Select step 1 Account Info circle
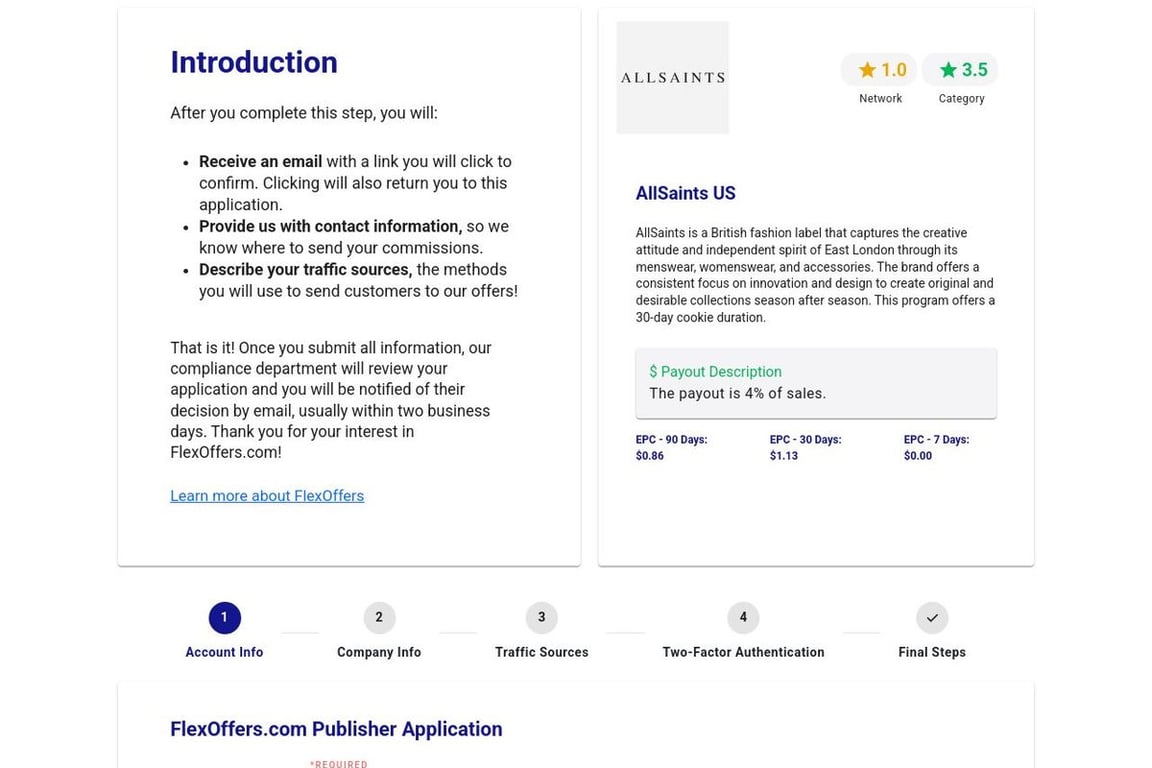 [224, 617]
